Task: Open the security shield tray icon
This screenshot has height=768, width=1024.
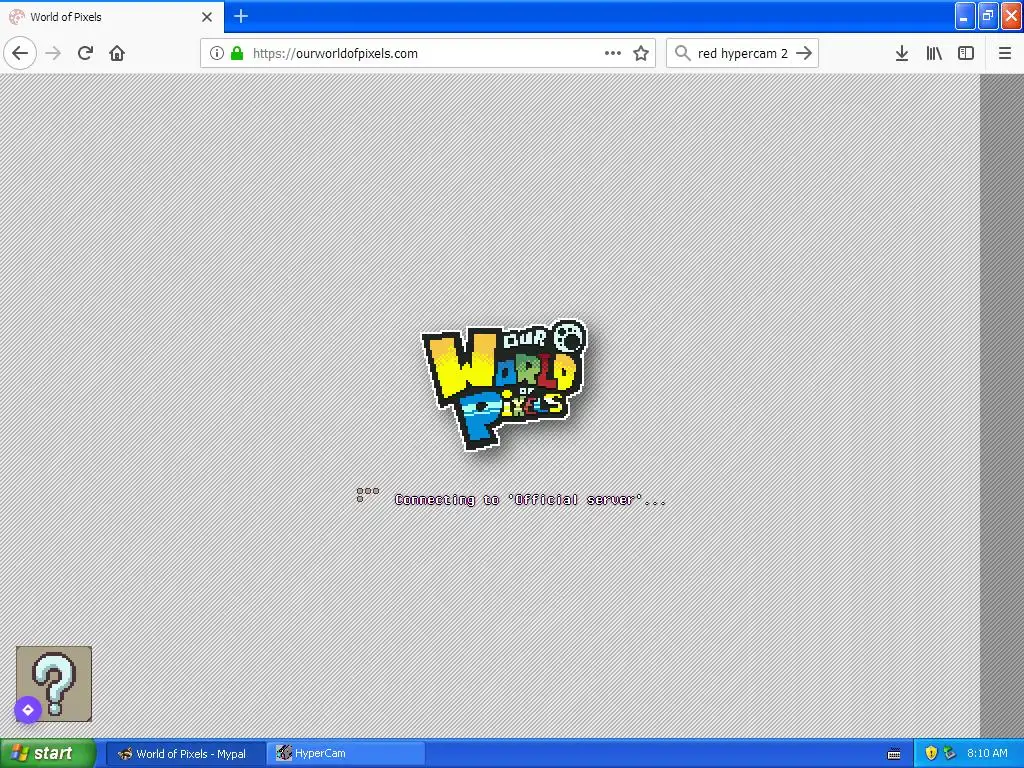Action: pyautogui.click(x=931, y=753)
